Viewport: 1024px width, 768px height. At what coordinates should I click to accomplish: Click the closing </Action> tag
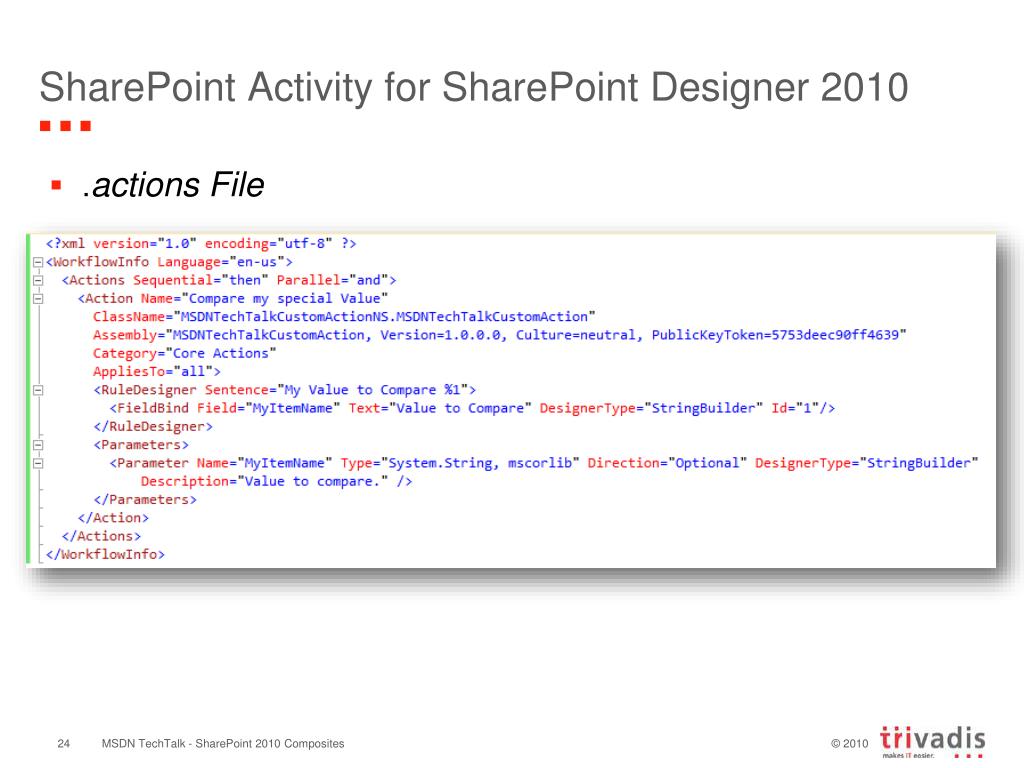[113, 518]
